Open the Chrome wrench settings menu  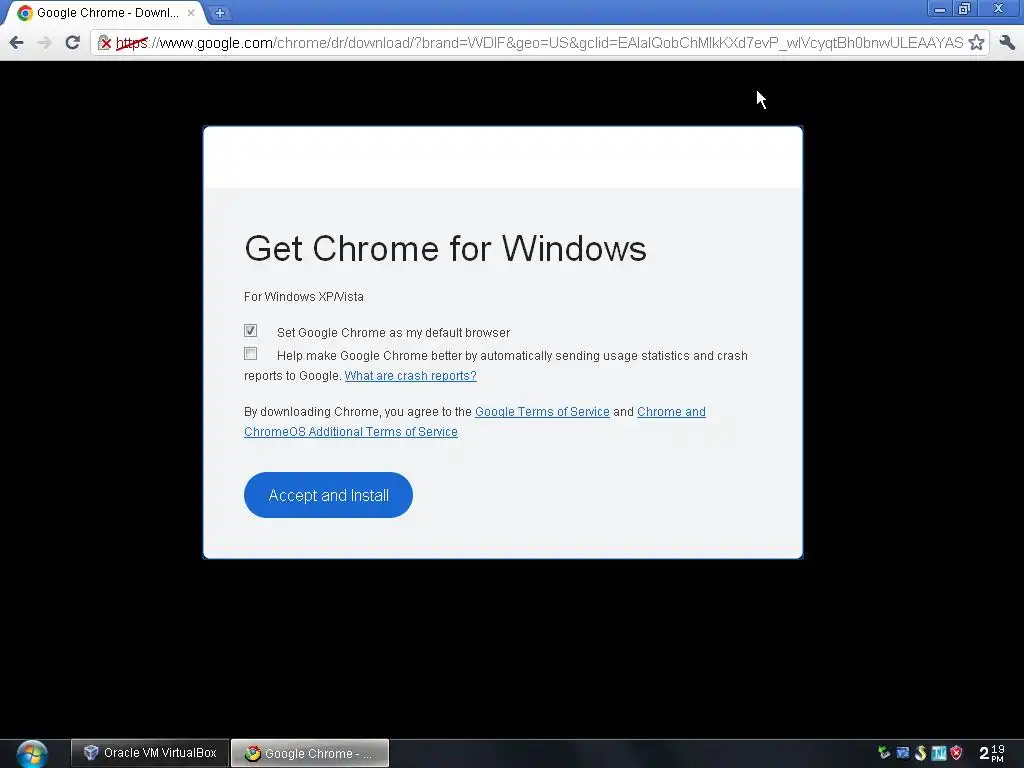pos(1007,43)
